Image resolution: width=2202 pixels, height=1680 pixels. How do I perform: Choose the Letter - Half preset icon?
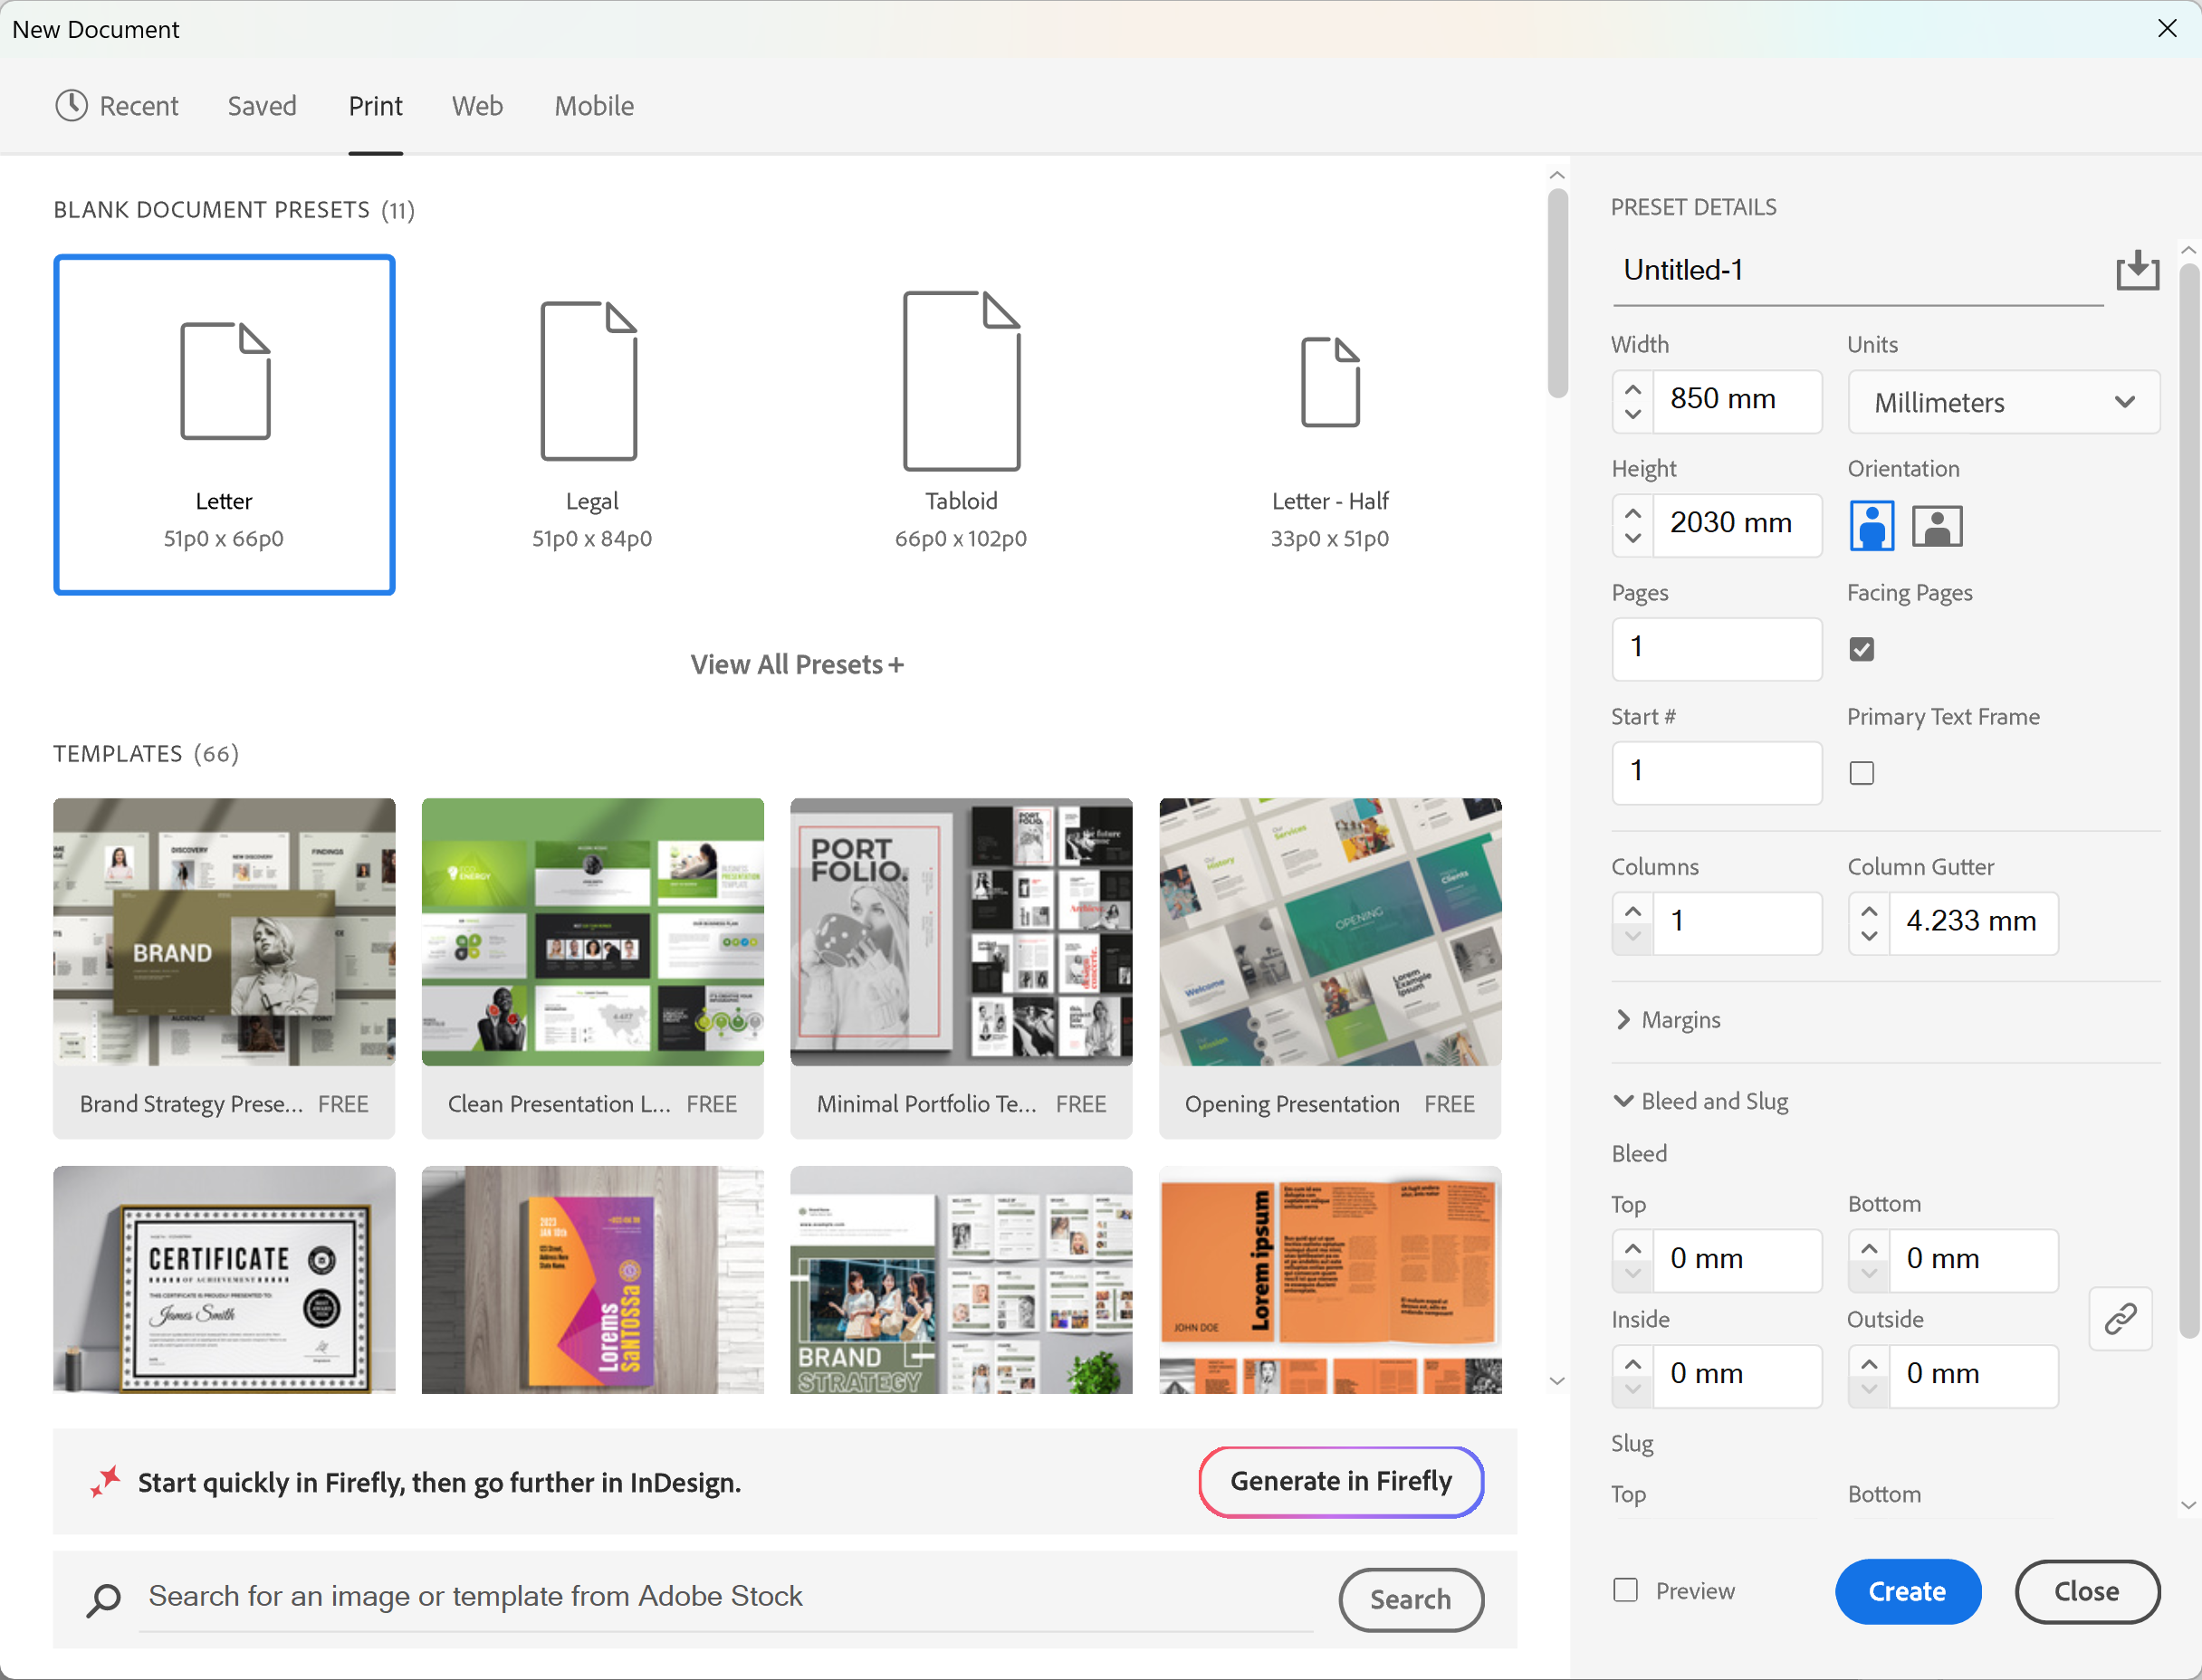(x=1330, y=381)
